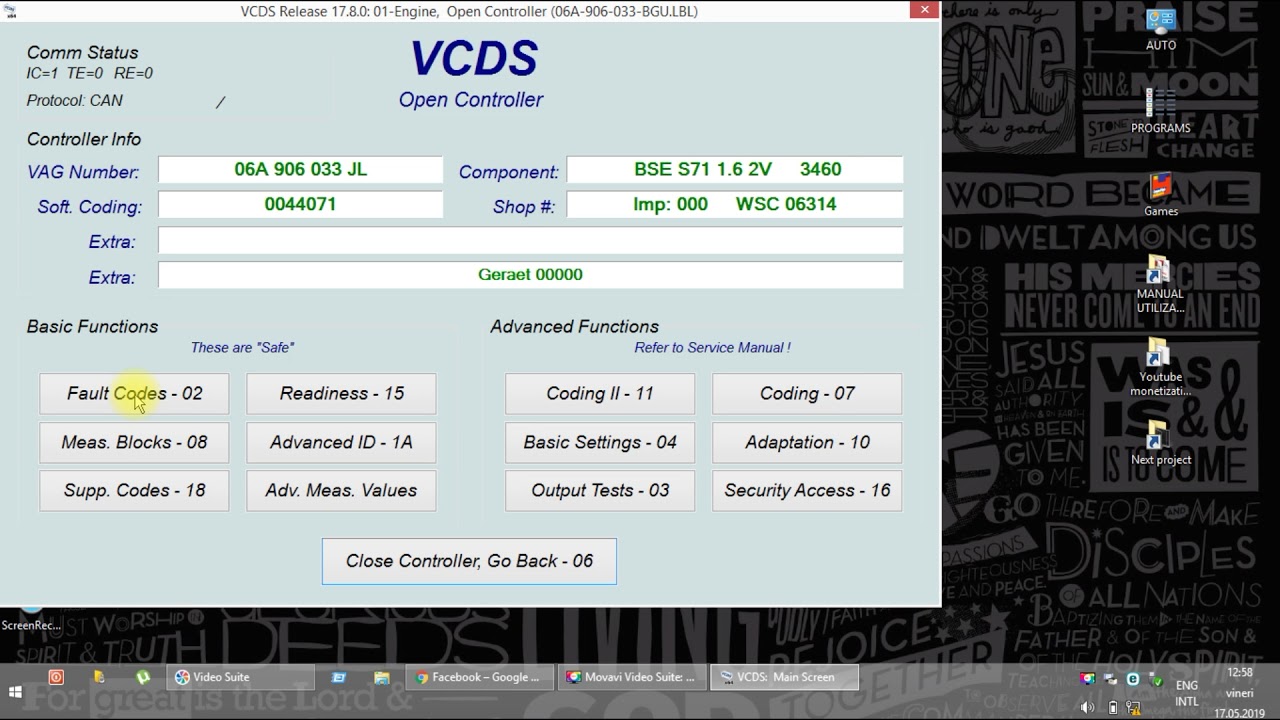The image size is (1280, 720).
Task: Open the clock showing 12:58 vineri
Action: (1240, 692)
